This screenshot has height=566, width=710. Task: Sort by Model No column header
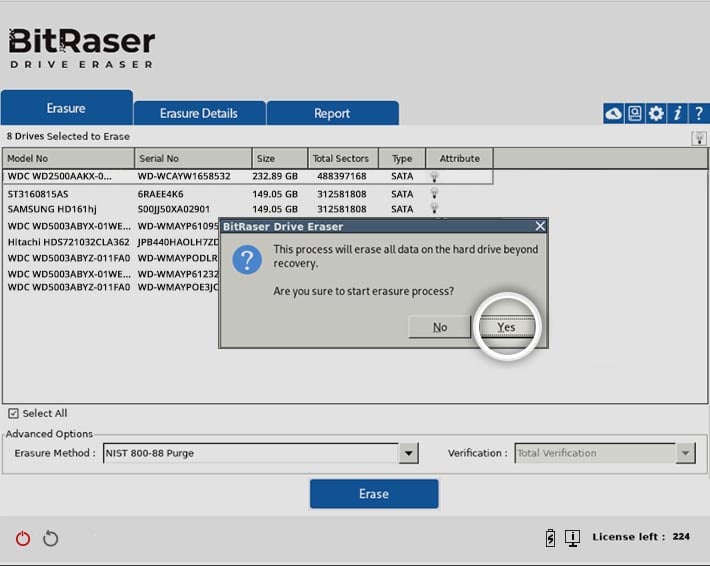[68, 158]
